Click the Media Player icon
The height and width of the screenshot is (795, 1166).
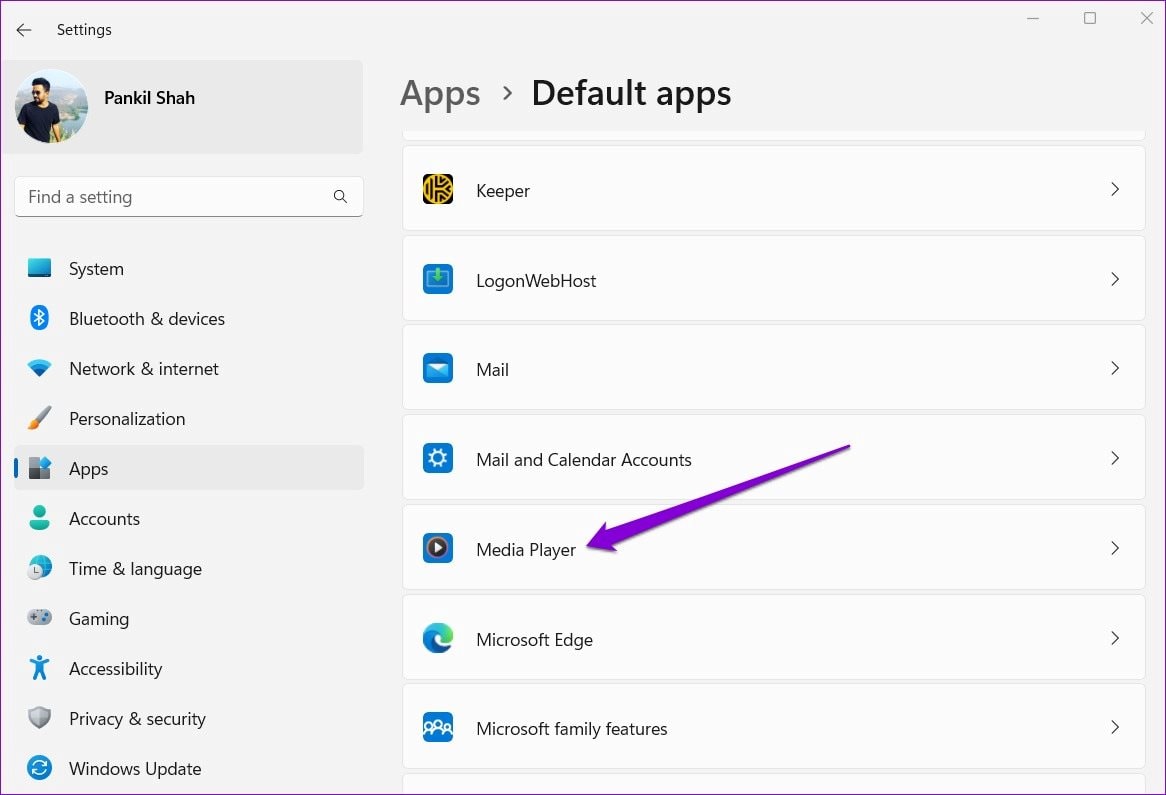pyautogui.click(x=438, y=548)
